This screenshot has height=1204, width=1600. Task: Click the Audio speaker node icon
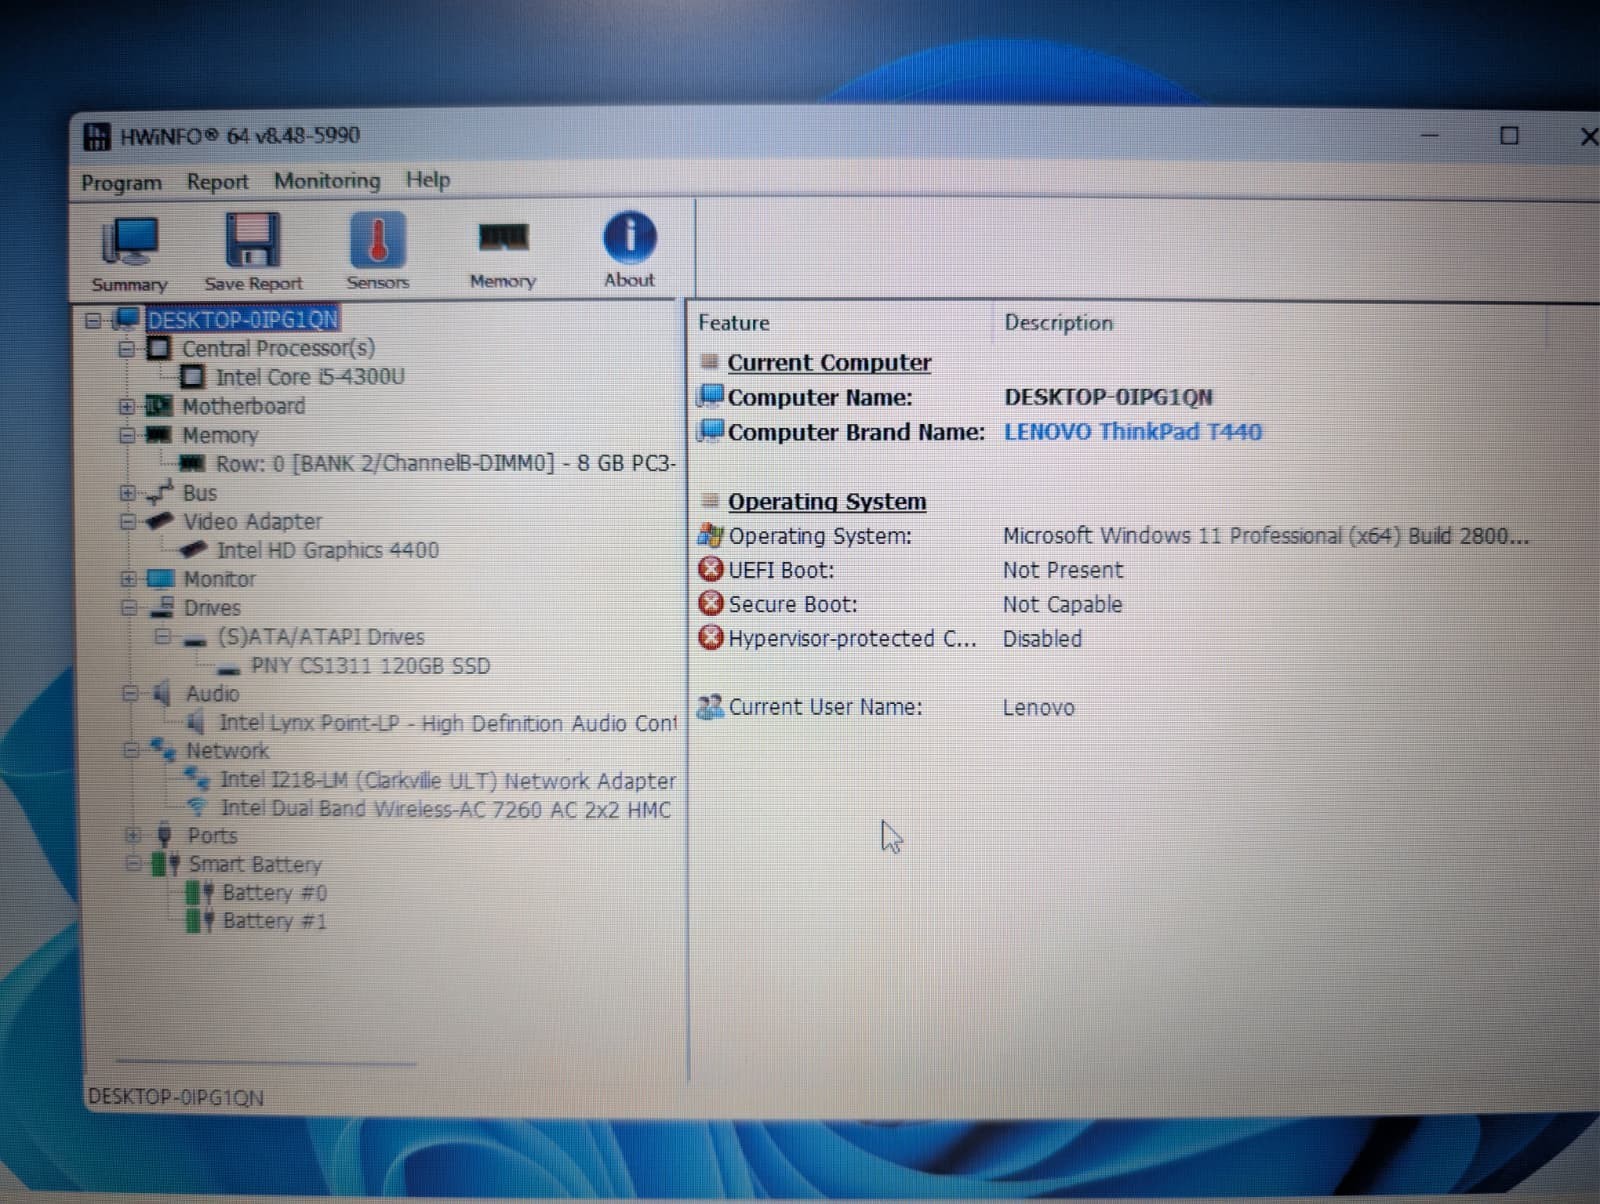point(162,694)
